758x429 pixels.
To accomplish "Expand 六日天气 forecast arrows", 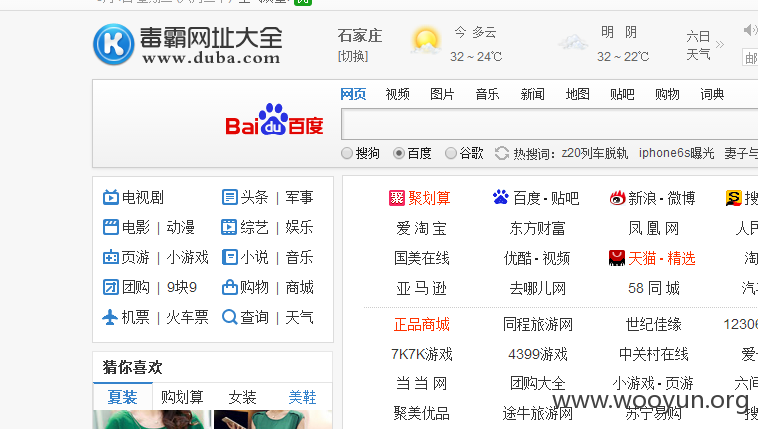I will pyautogui.click(x=720, y=44).
